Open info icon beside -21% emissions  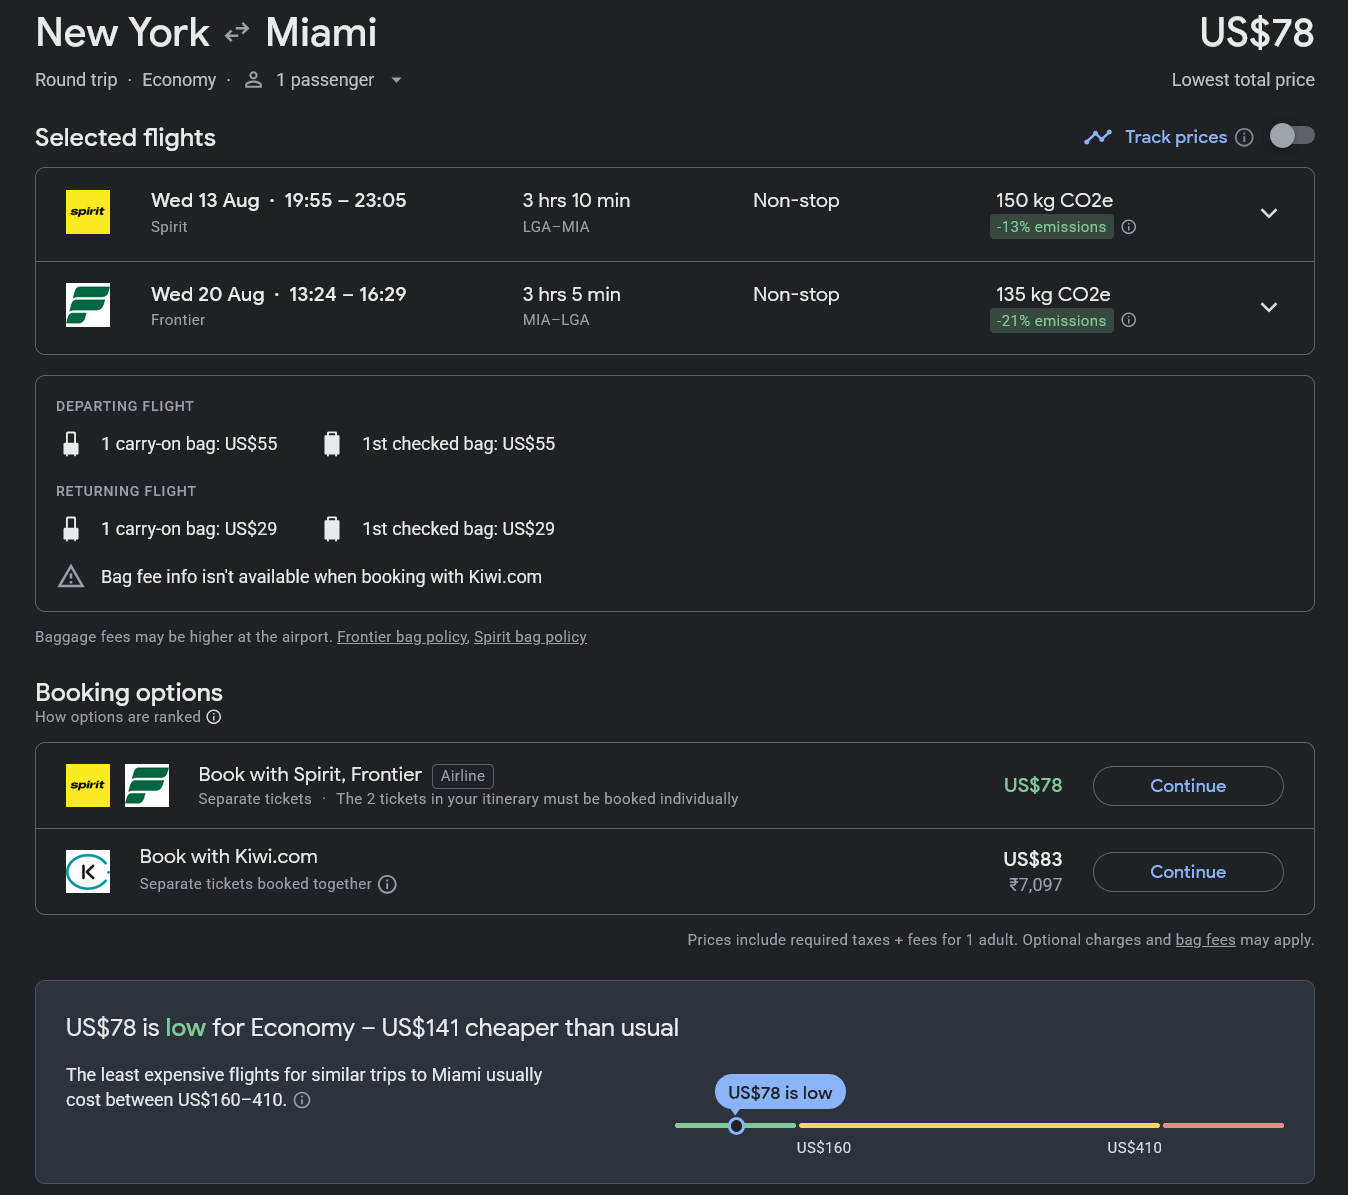(1129, 320)
